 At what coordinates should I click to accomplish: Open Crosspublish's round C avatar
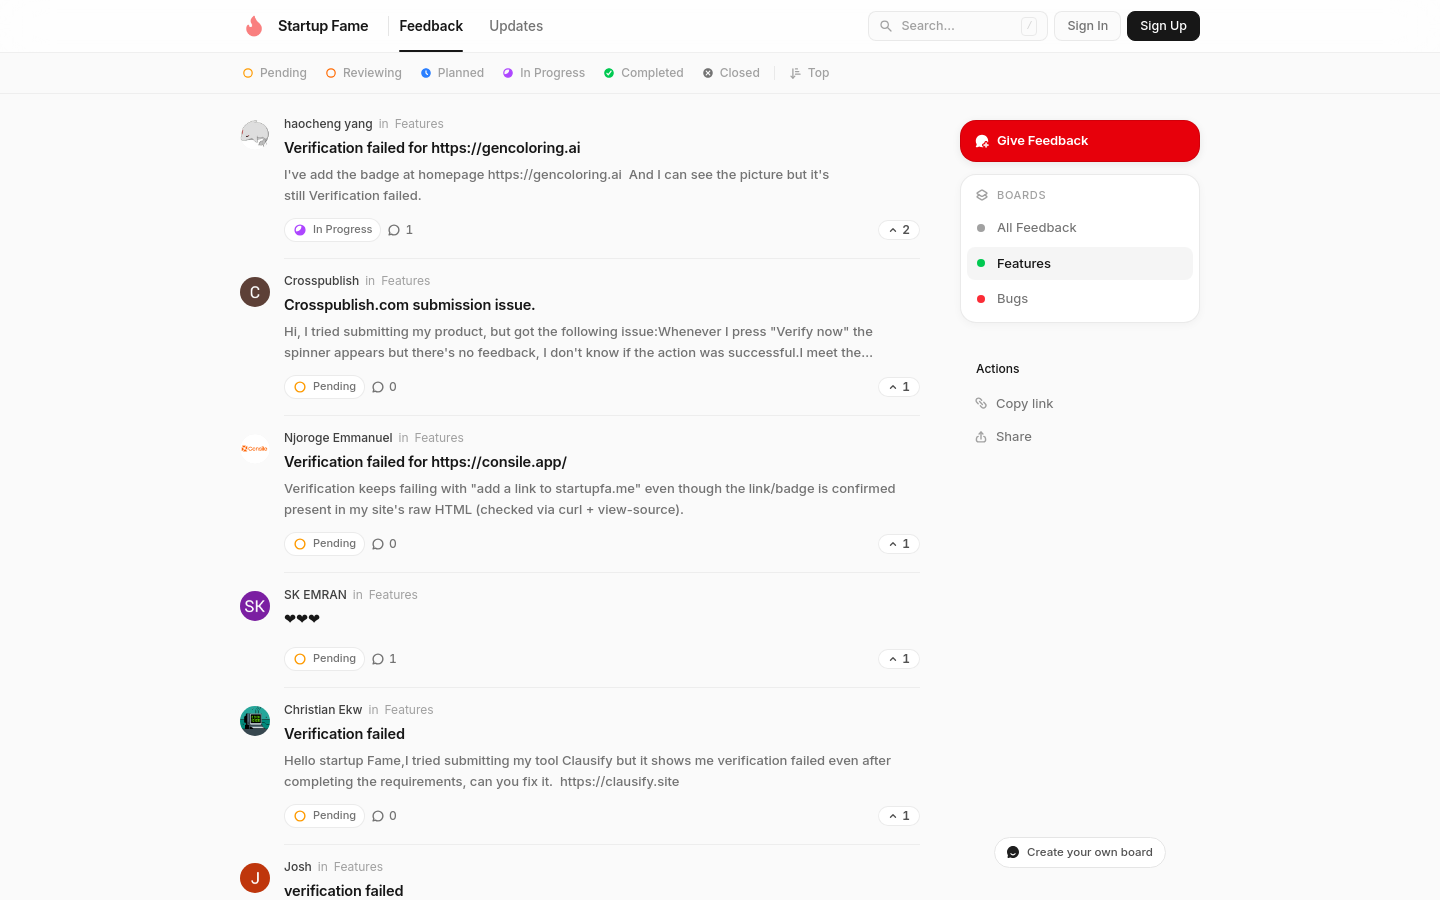[255, 292]
